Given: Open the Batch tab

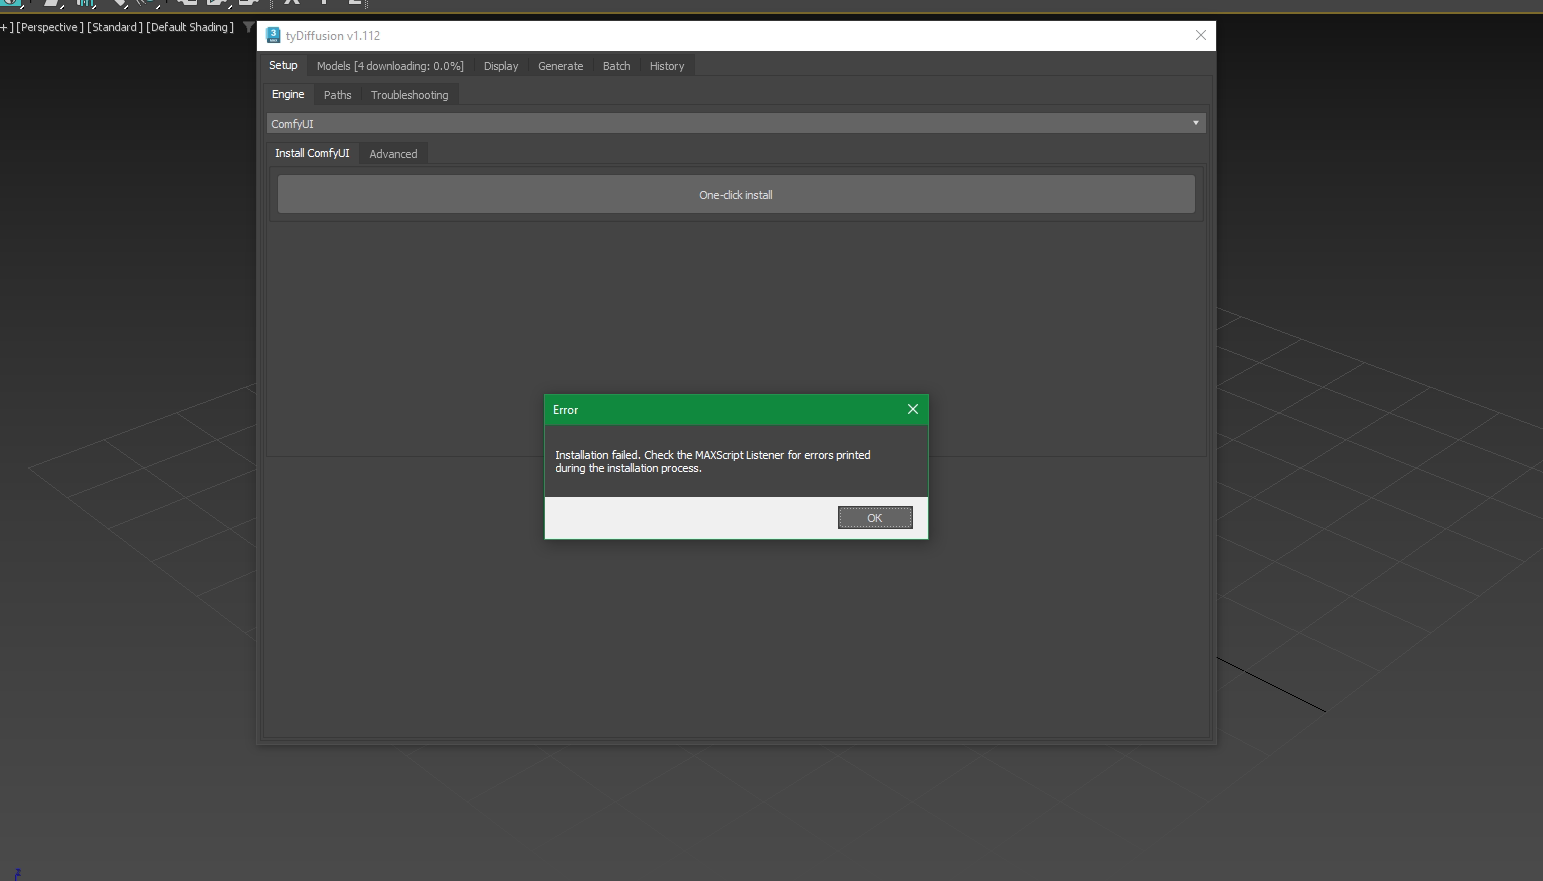Looking at the screenshot, I should [x=616, y=66].
